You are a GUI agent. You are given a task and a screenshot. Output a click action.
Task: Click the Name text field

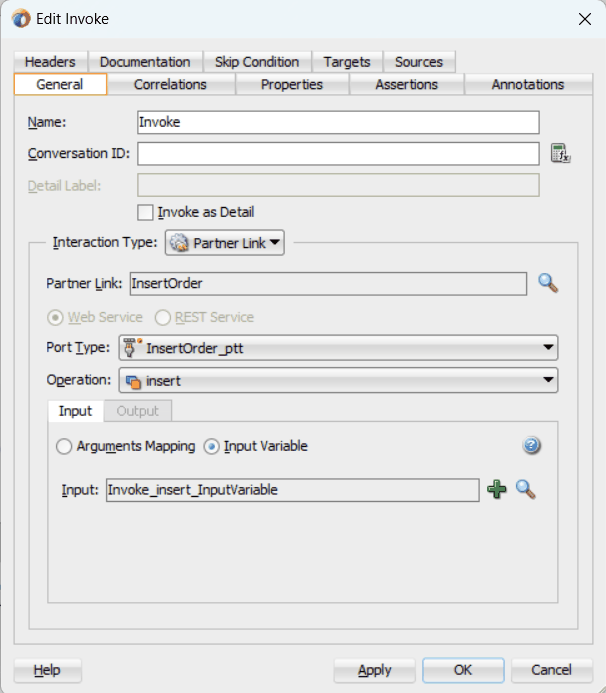[x=338, y=122]
